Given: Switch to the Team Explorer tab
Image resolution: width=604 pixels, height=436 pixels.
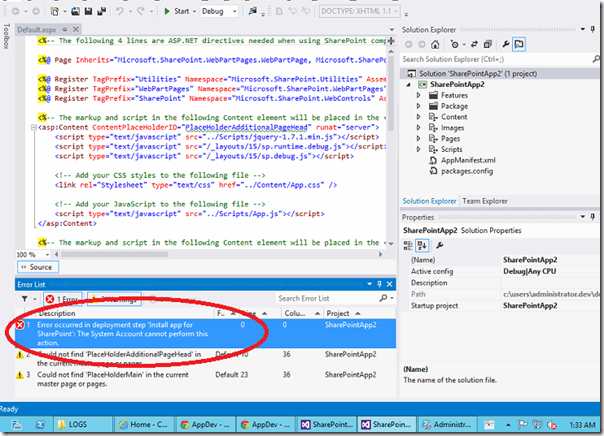Looking at the screenshot, I should 485,201.
